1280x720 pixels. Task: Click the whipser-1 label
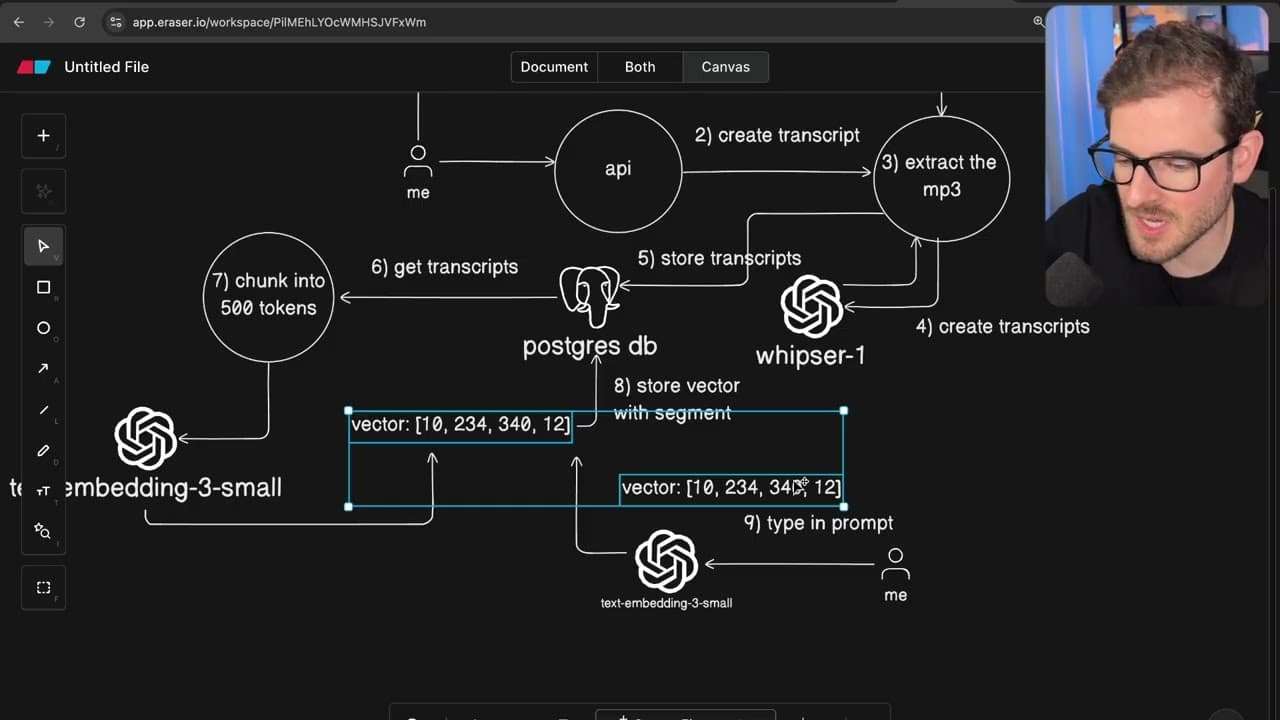[811, 355]
